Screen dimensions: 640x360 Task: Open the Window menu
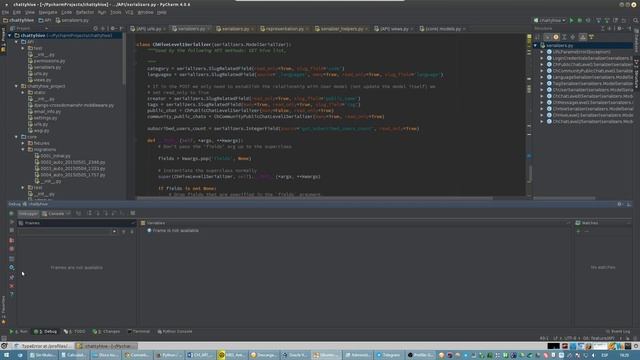pyautogui.click(x=145, y=12)
